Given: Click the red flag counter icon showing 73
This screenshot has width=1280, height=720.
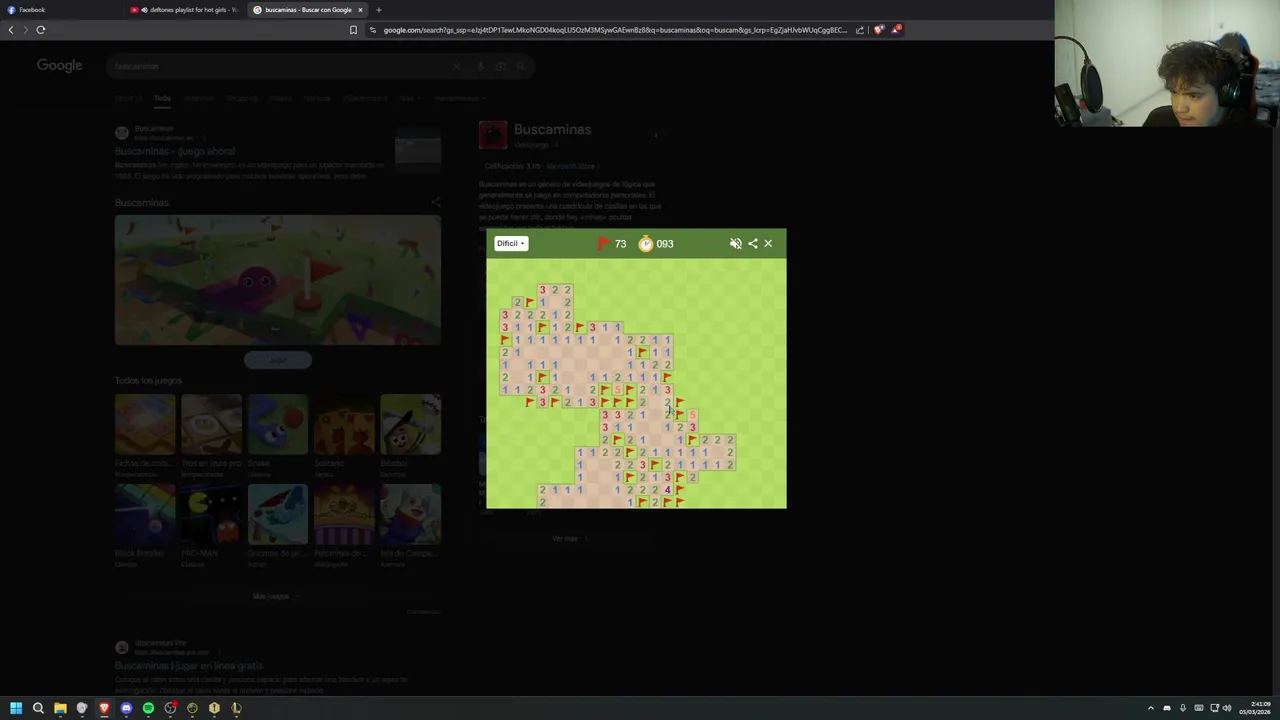Looking at the screenshot, I should pyautogui.click(x=604, y=243).
